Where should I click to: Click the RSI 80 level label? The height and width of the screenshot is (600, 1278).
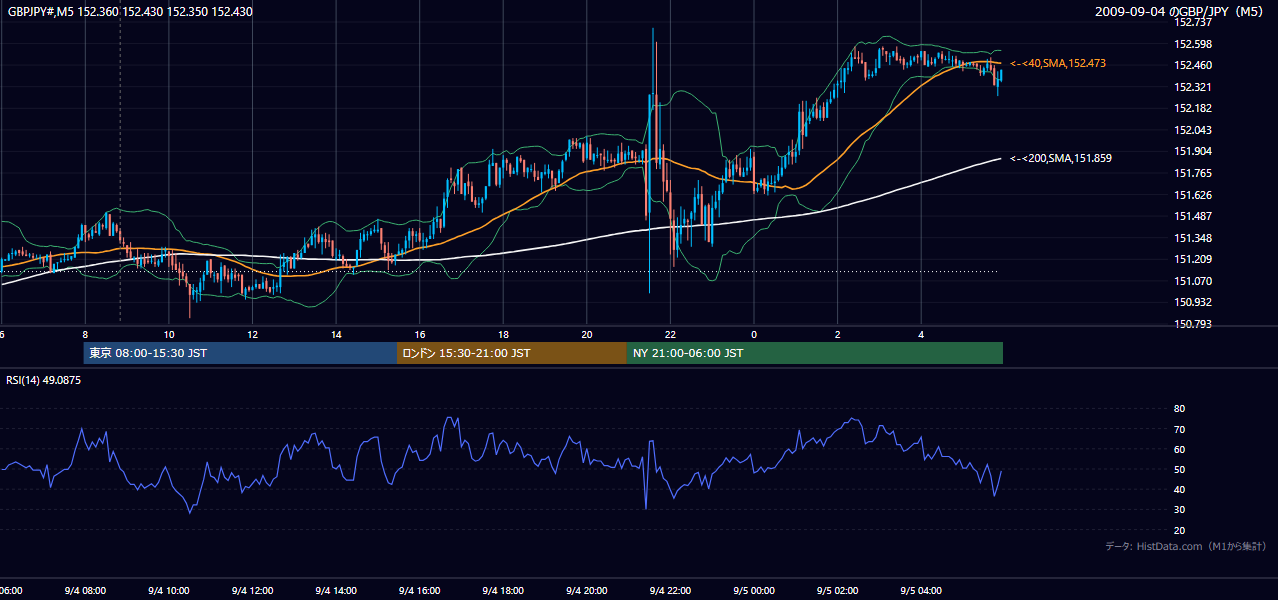tap(1179, 409)
